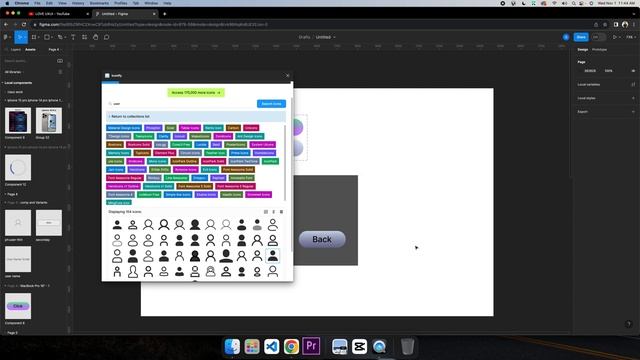Toggle assets list view icon
The width and height of the screenshot is (640, 360).
tap(60, 72)
